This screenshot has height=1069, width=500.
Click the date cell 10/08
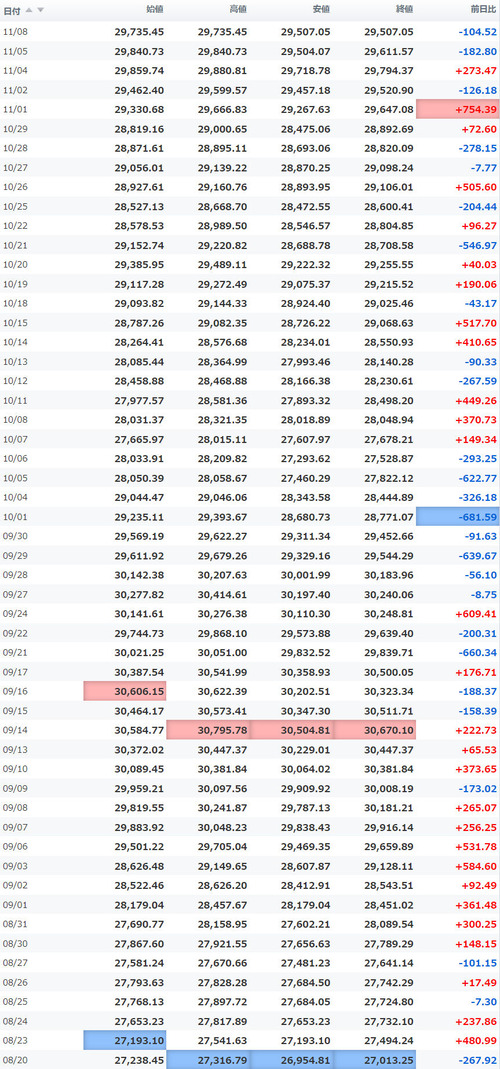15,420
